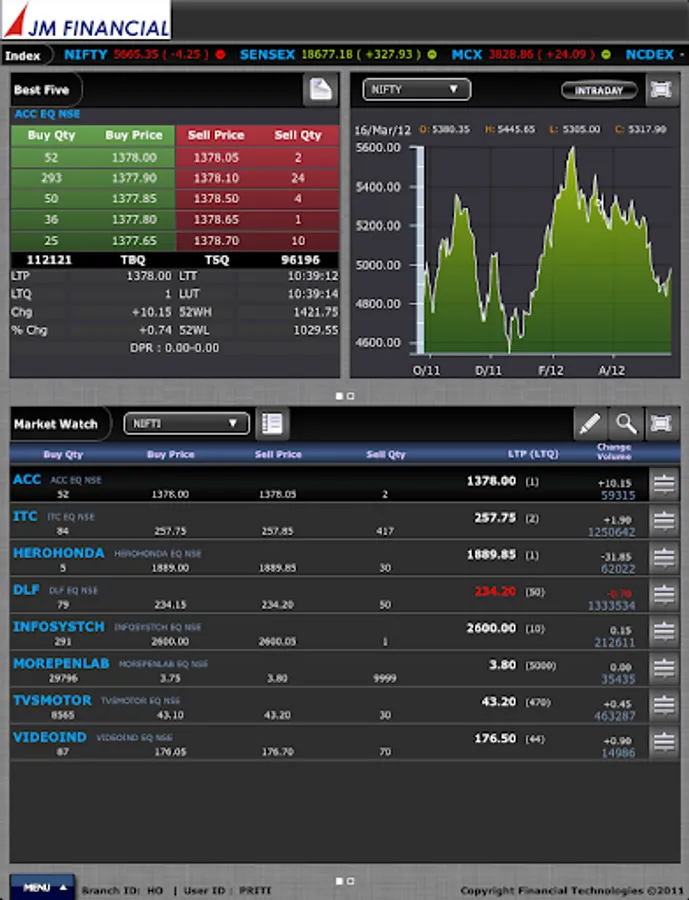Select the TVSMOTOR scrip name

coord(52,700)
